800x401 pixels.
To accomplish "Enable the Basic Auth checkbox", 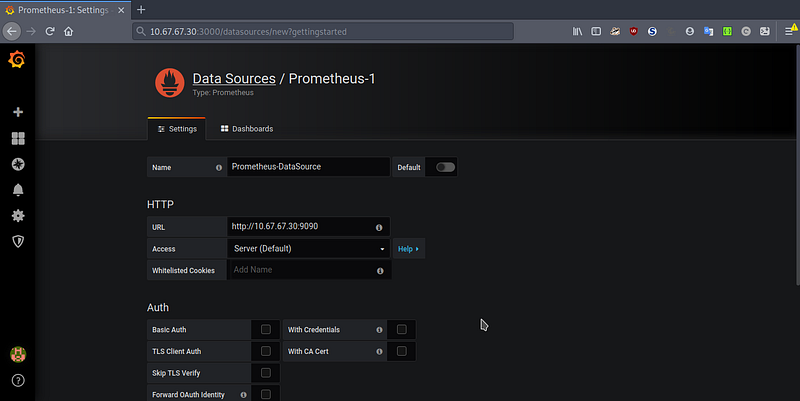I will pos(266,330).
